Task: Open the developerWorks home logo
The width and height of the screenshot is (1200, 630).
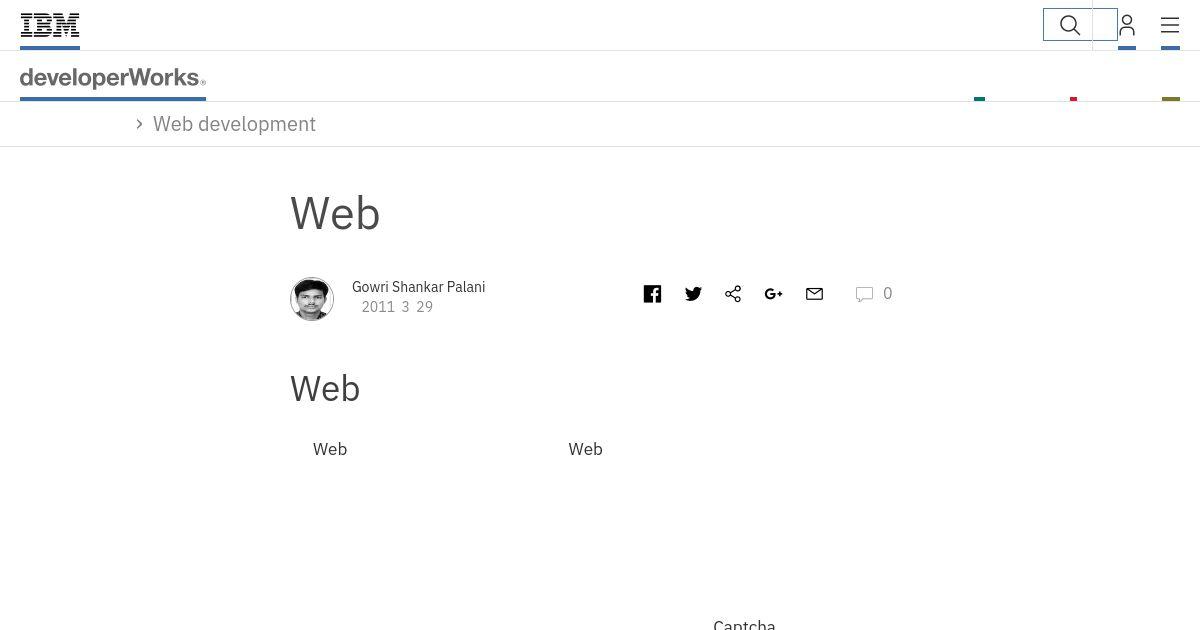Action: coord(113,78)
